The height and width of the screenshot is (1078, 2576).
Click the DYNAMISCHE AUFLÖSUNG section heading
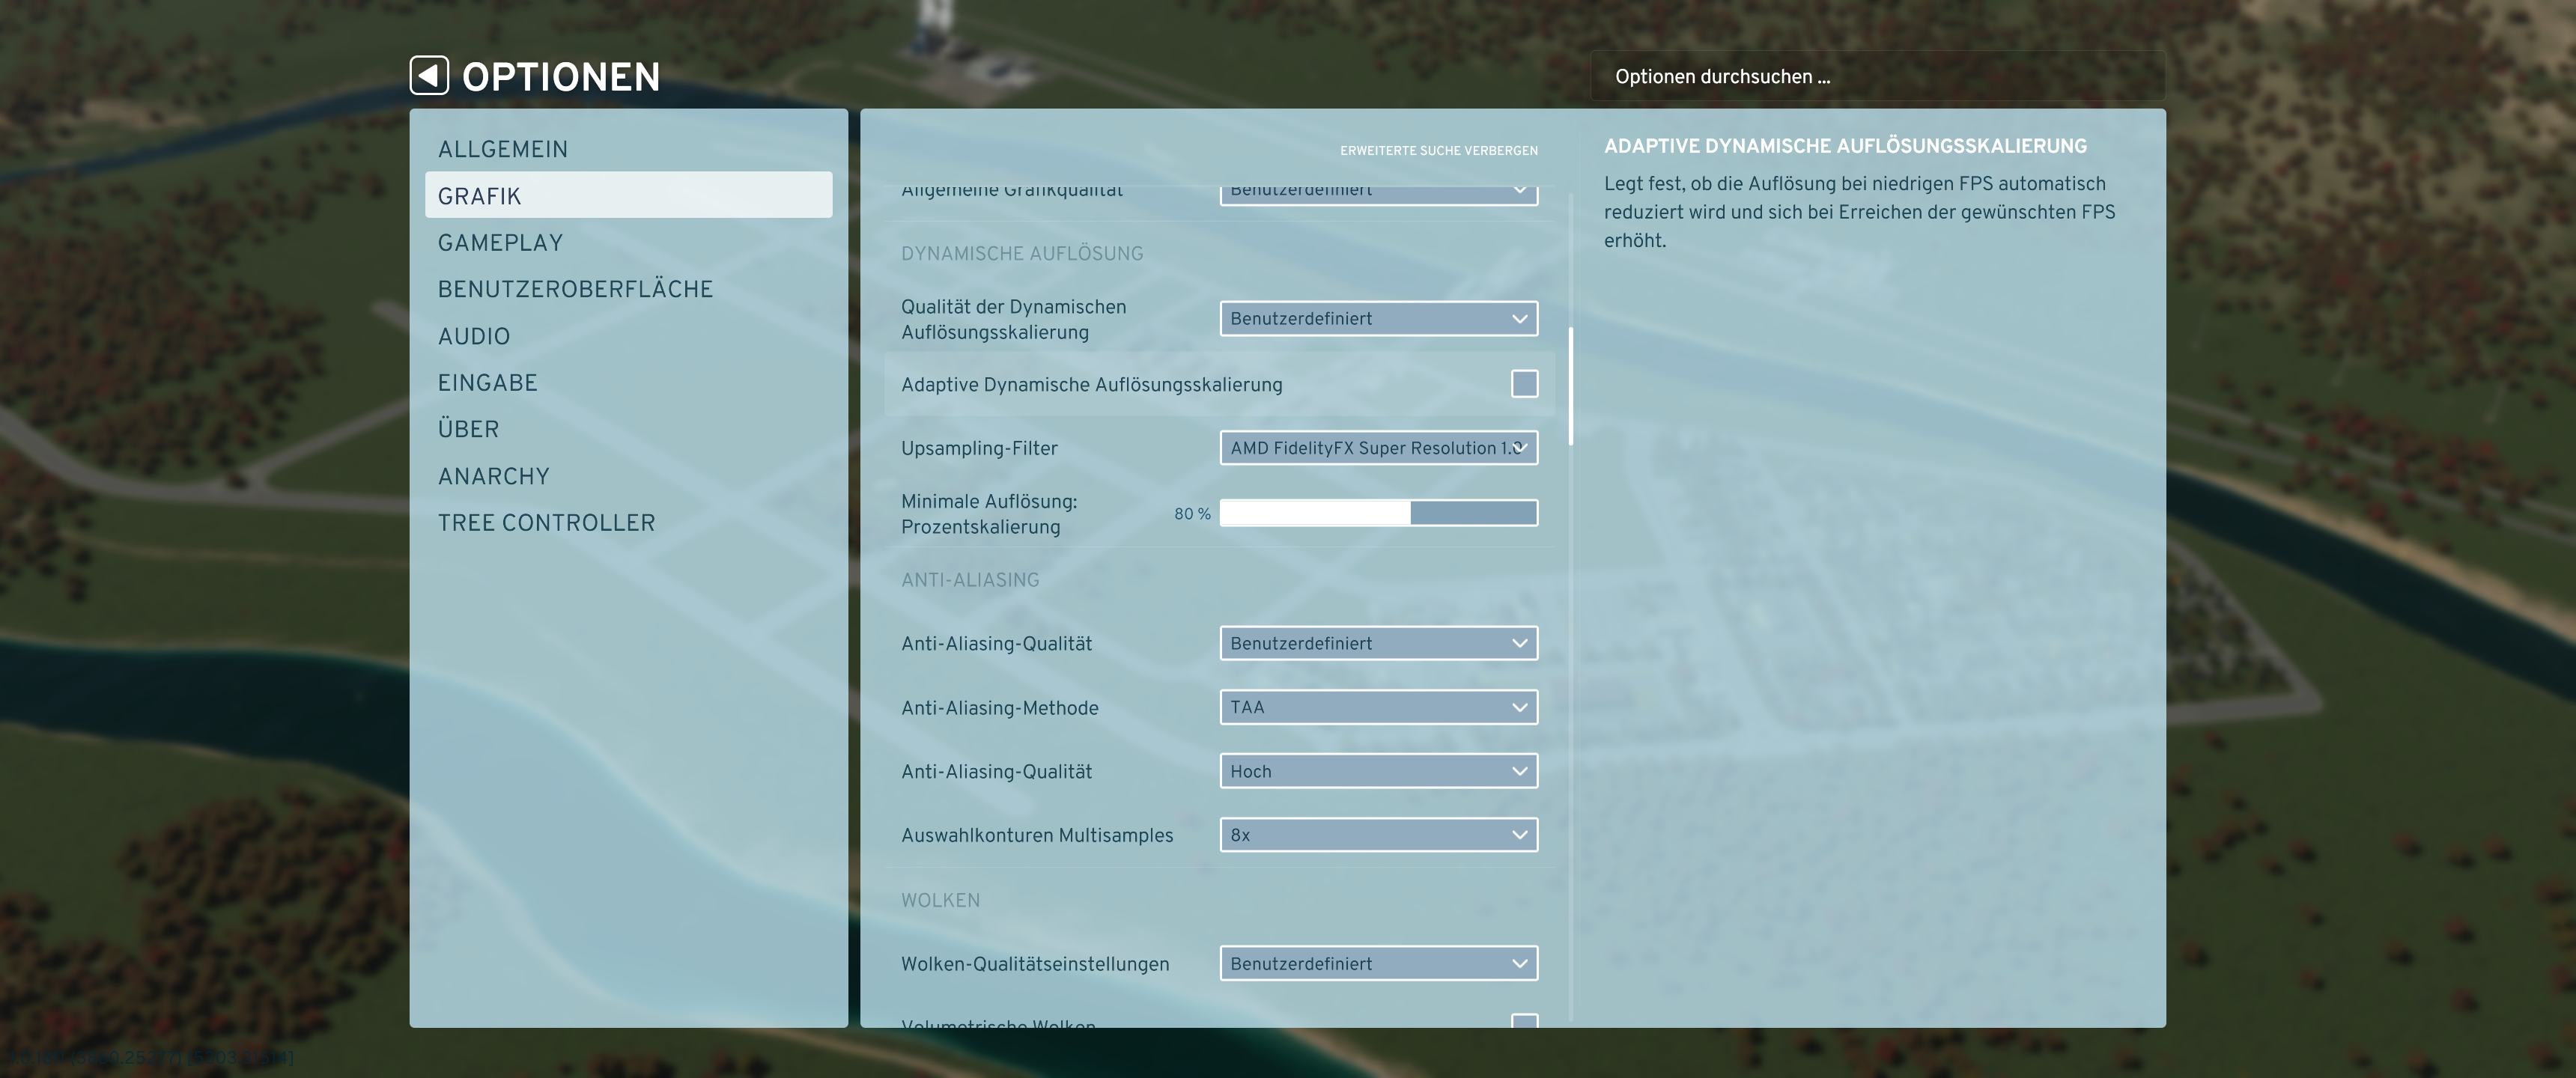click(1022, 254)
